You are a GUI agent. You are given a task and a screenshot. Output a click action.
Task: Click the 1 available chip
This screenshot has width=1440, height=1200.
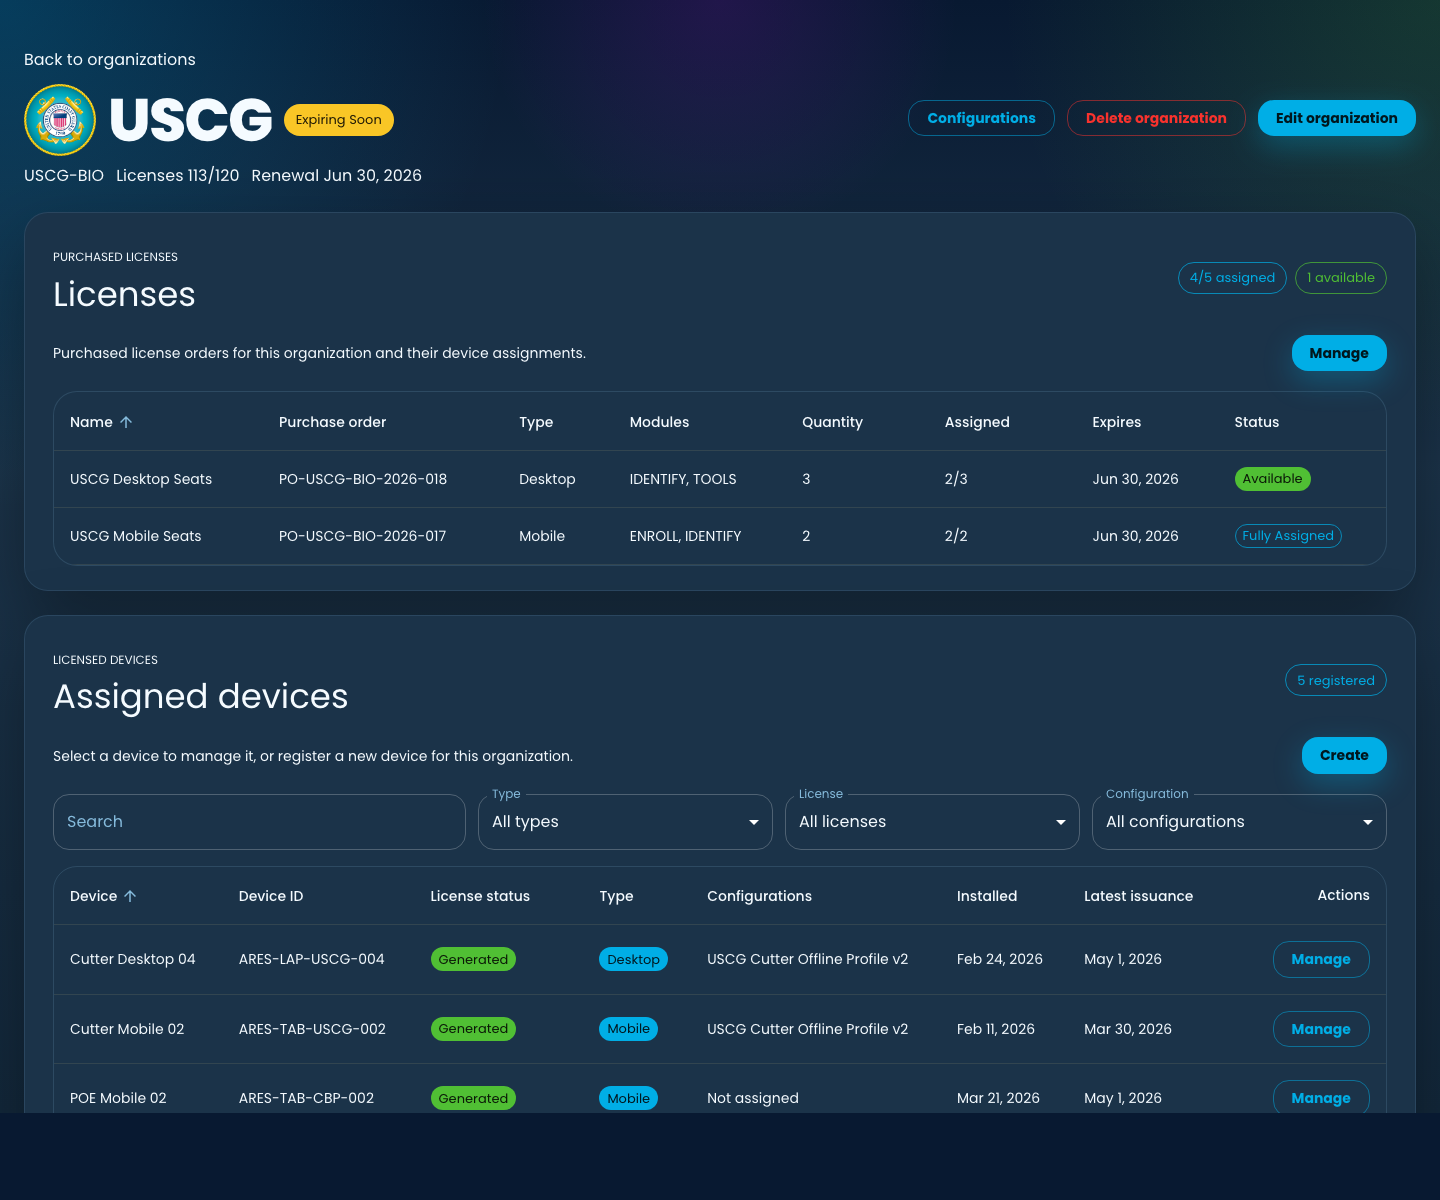[1341, 278]
